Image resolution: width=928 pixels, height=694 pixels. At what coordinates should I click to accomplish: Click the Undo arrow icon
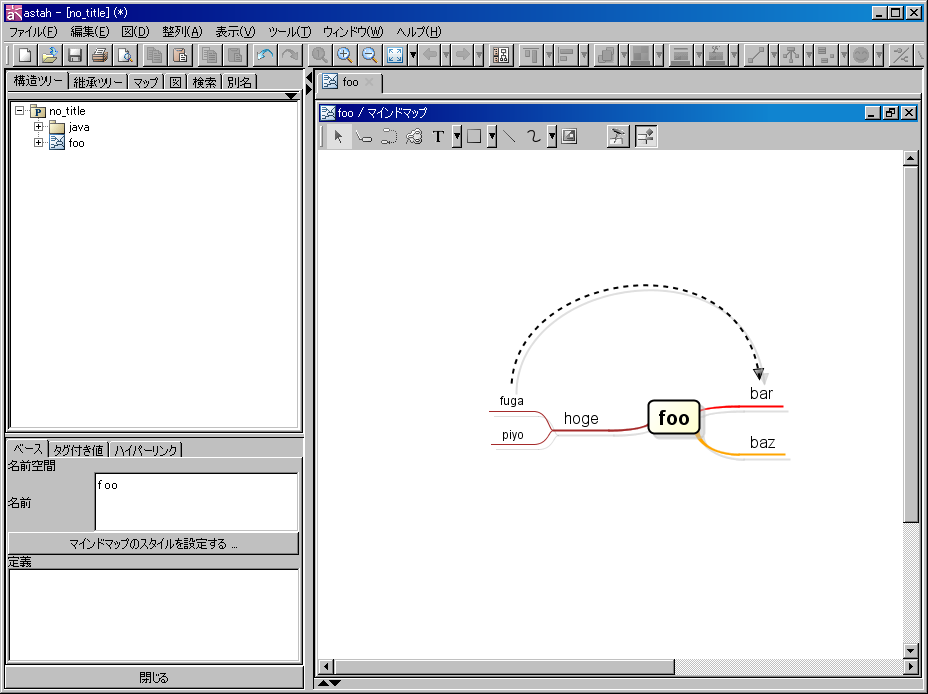point(264,55)
